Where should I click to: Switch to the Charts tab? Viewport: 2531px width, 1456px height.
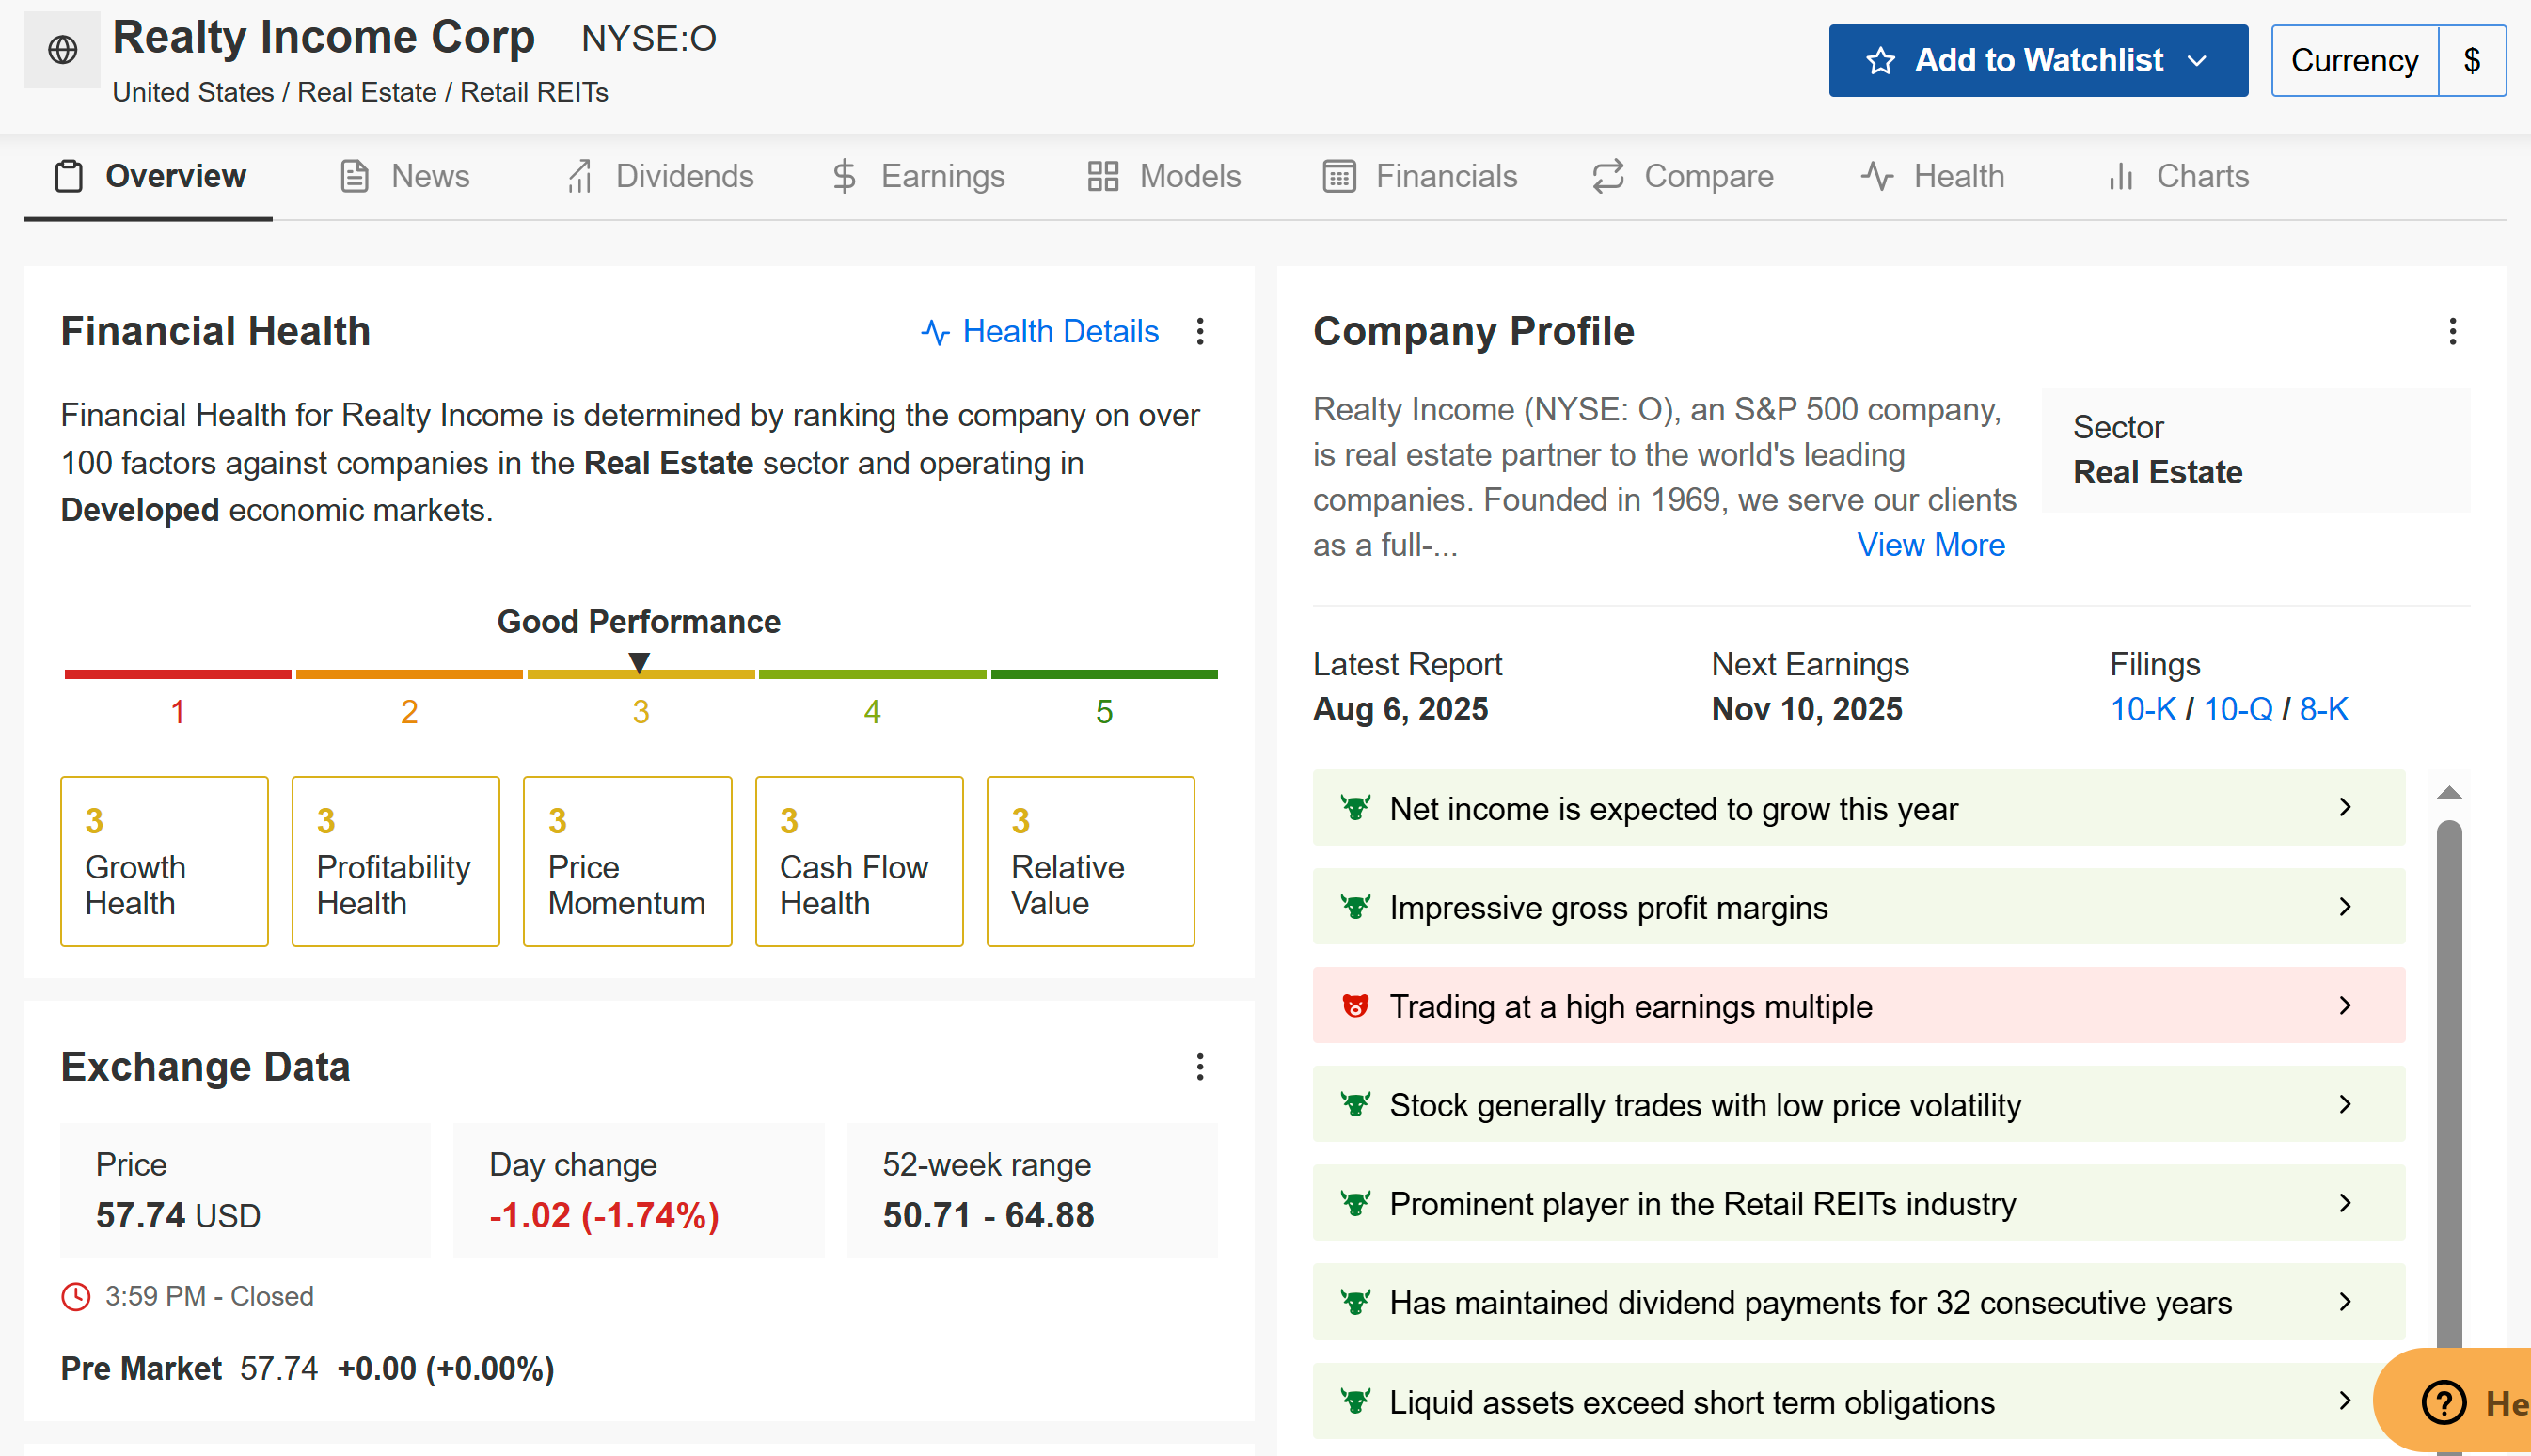click(2178, 176)
